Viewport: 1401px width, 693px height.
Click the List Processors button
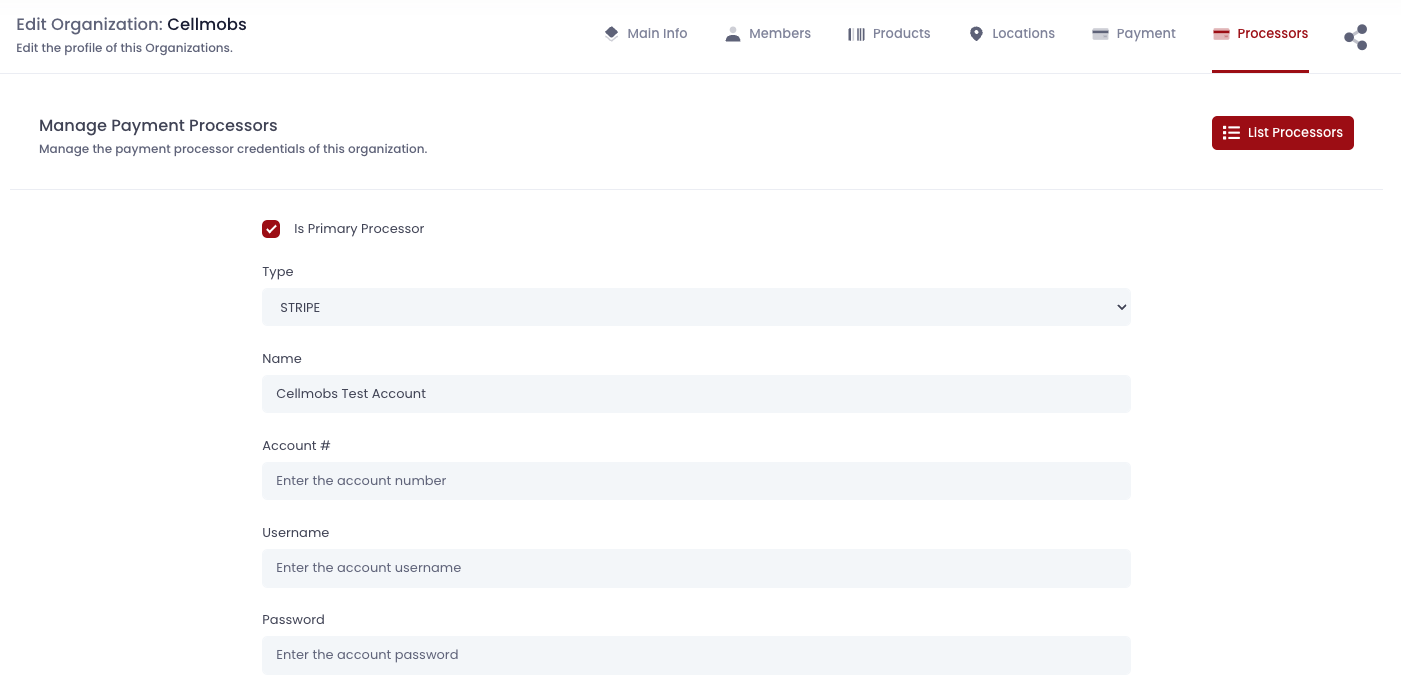(x=1282, y=133)
